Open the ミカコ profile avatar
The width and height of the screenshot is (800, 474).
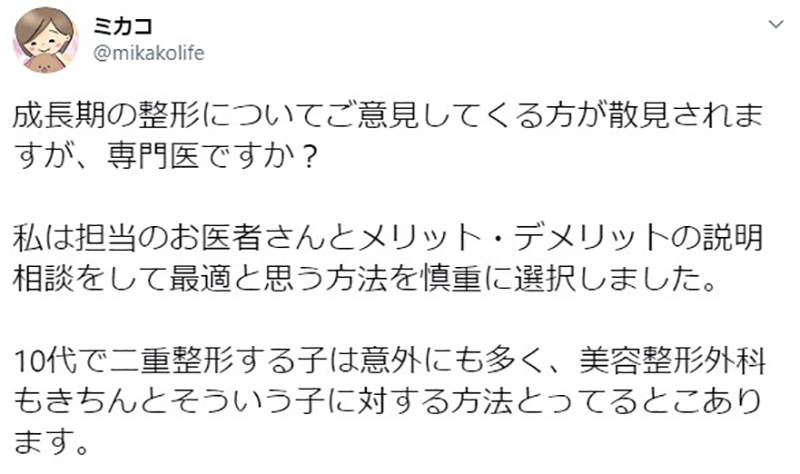[x=45, y=40]
